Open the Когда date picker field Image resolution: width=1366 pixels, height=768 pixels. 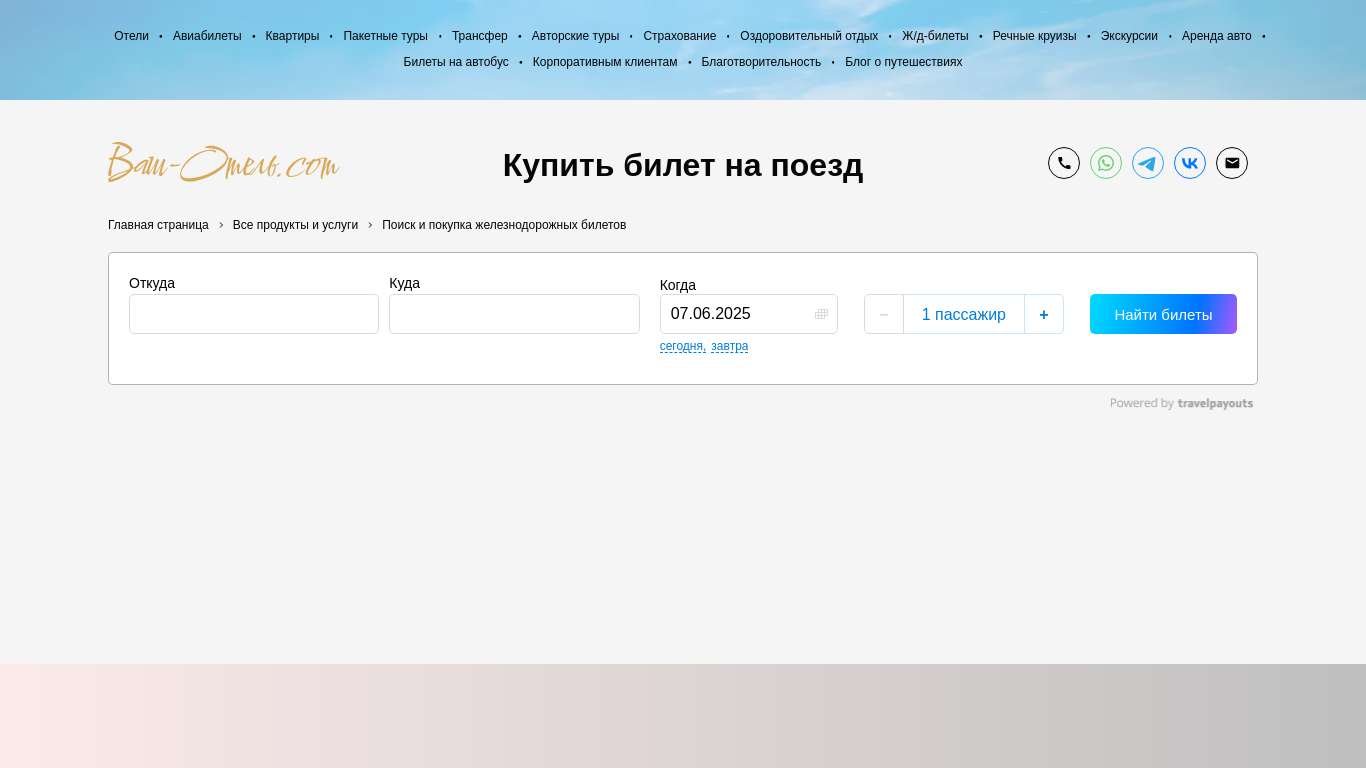tap(738, 314)
